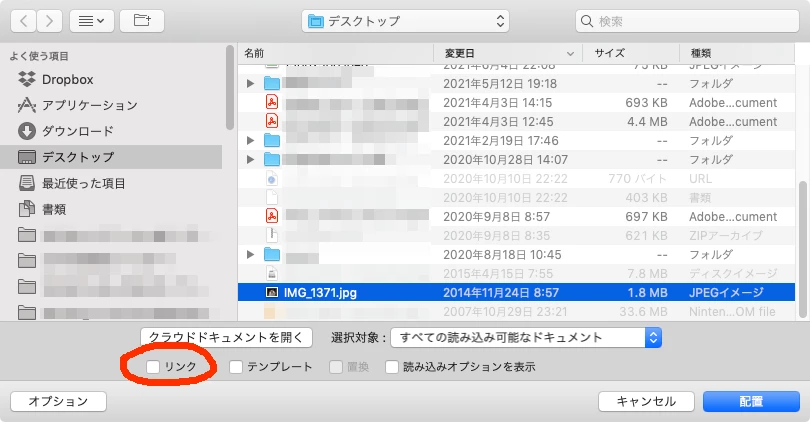
Task: Click the 2014年11月24日 8:57 date cell
Action: pos(501,293)
